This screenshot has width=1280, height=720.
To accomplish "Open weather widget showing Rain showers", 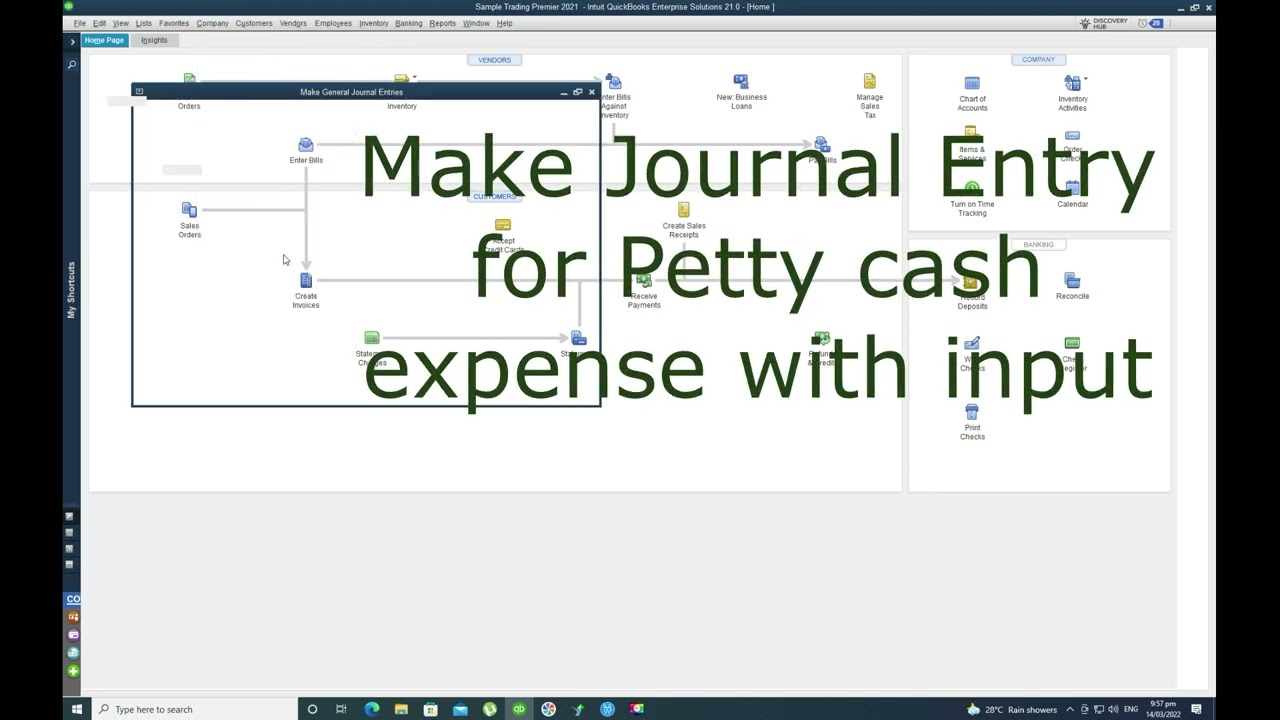I will tap(1012, 709).
